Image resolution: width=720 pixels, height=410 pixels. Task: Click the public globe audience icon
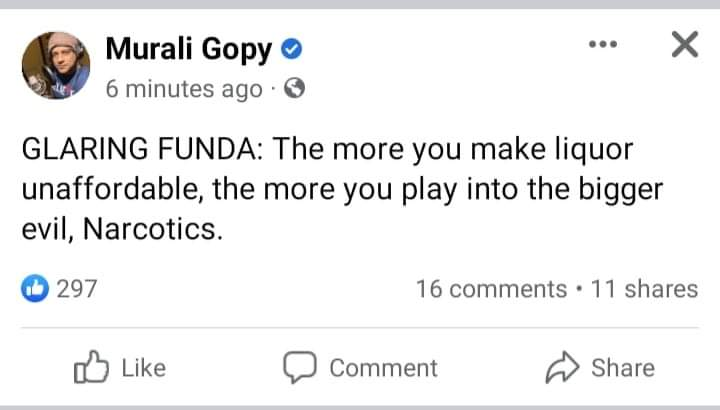[294, 89]
